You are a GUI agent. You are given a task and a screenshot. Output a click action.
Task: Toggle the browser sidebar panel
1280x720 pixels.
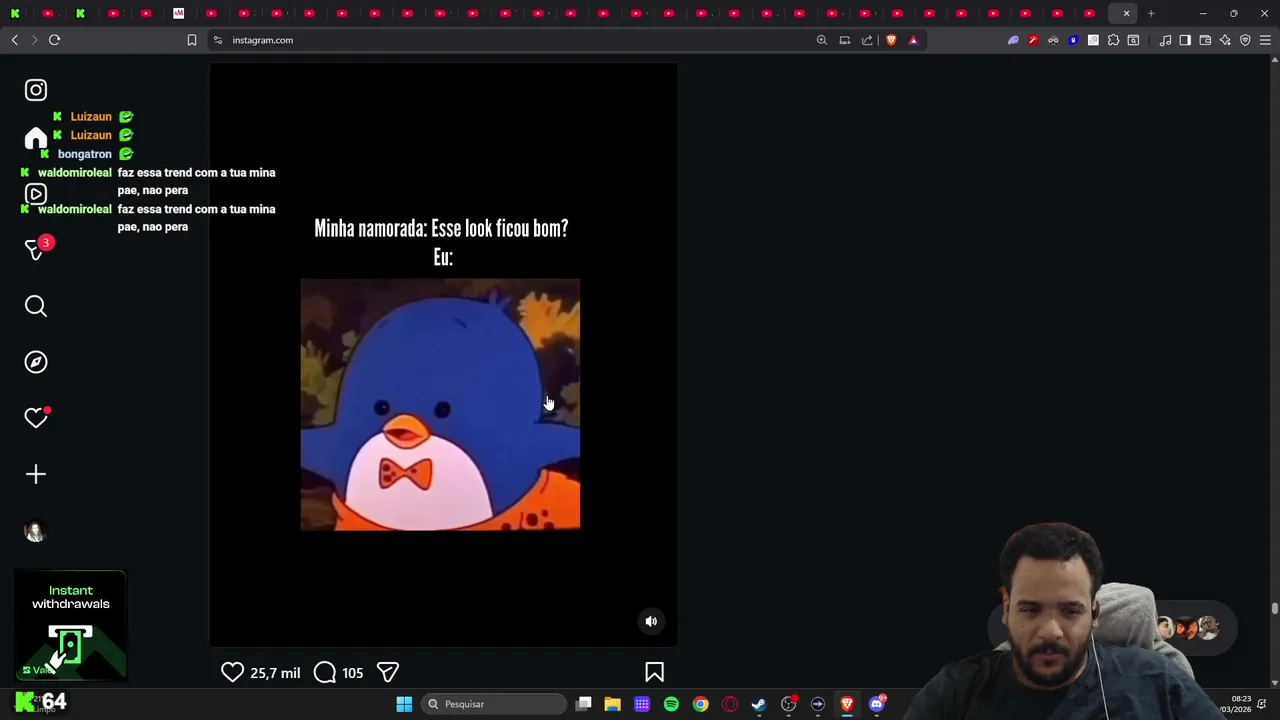tap(1185, 40)
